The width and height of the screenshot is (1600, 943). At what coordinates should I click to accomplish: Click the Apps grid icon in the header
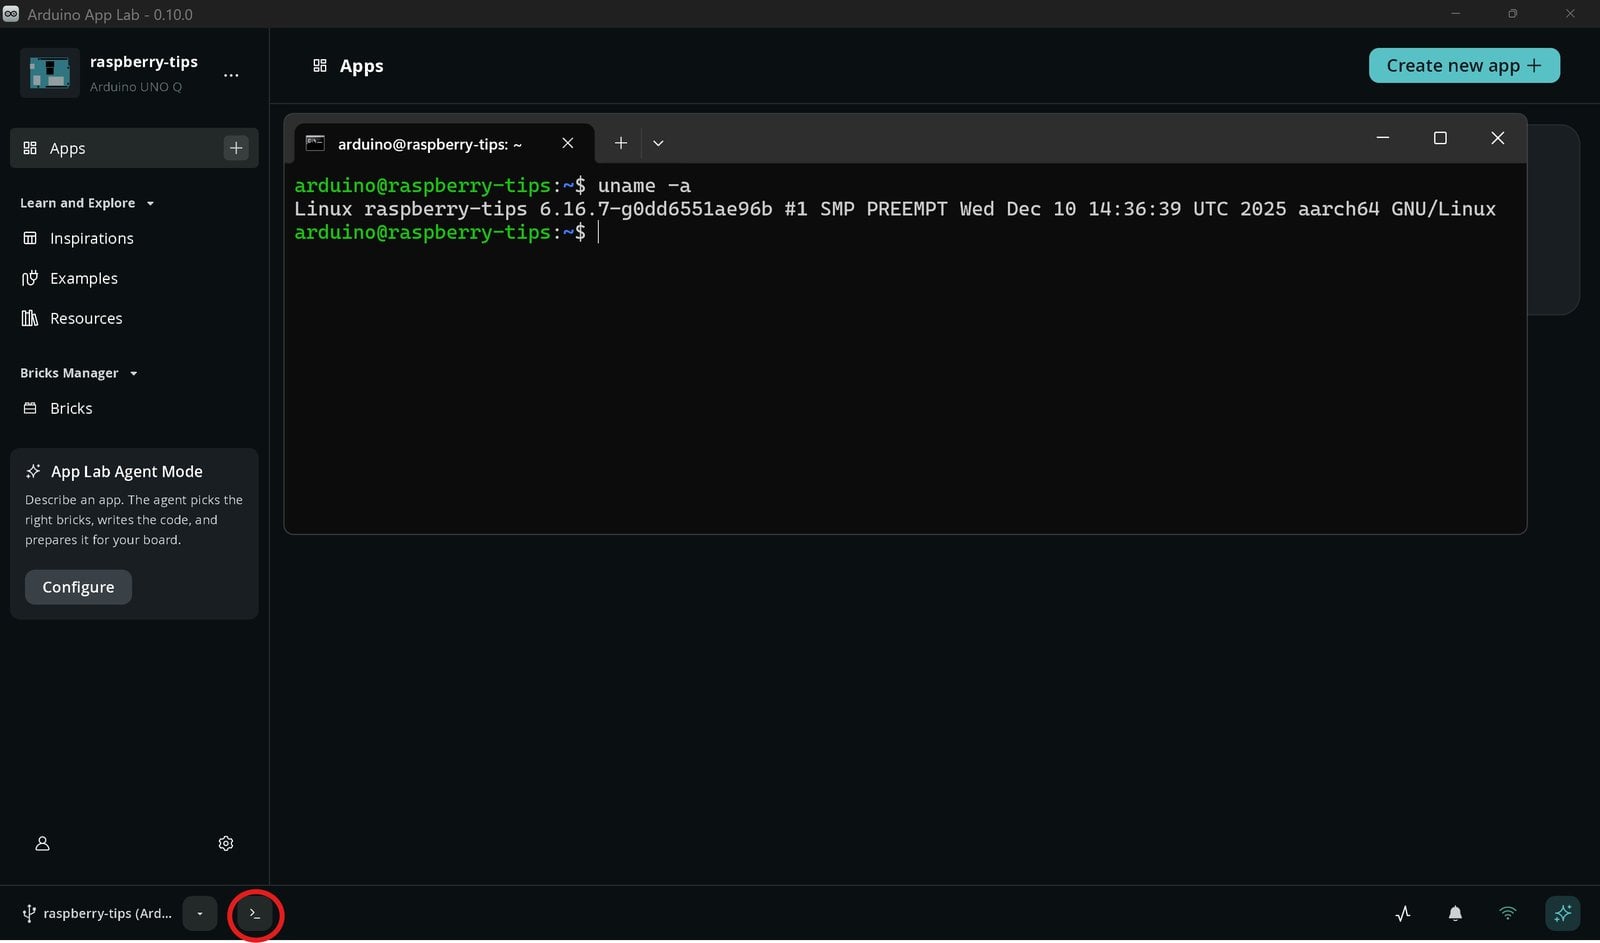point(320,66)
